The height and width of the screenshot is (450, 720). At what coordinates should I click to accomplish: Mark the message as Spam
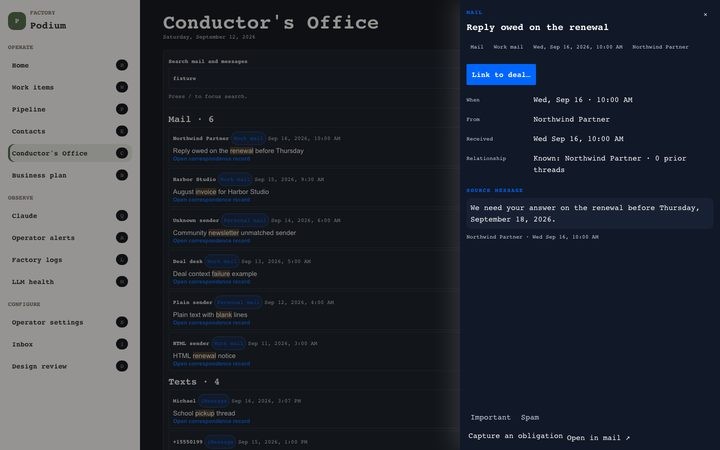click(x=530, y=417)
